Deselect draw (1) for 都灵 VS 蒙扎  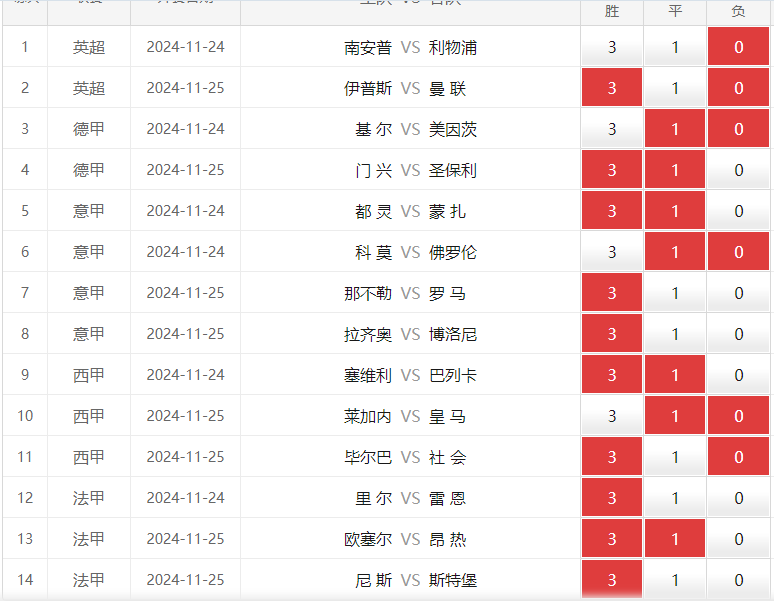pyautogui.click(x=675, y=211)
